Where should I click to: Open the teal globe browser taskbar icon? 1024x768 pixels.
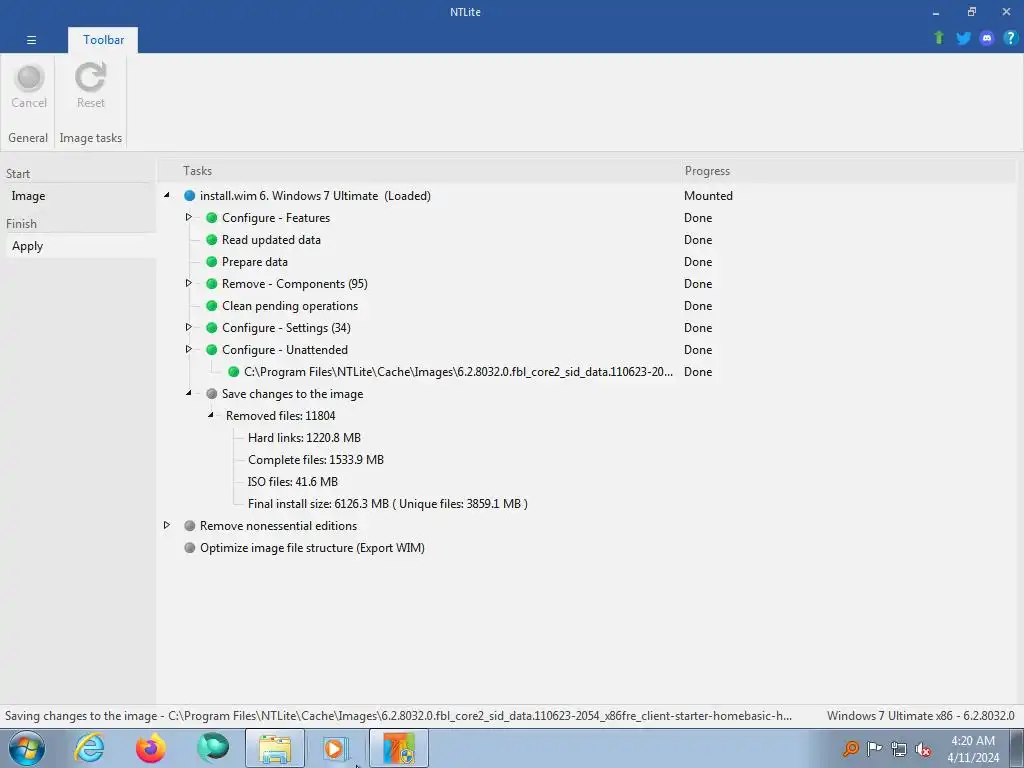213,748
